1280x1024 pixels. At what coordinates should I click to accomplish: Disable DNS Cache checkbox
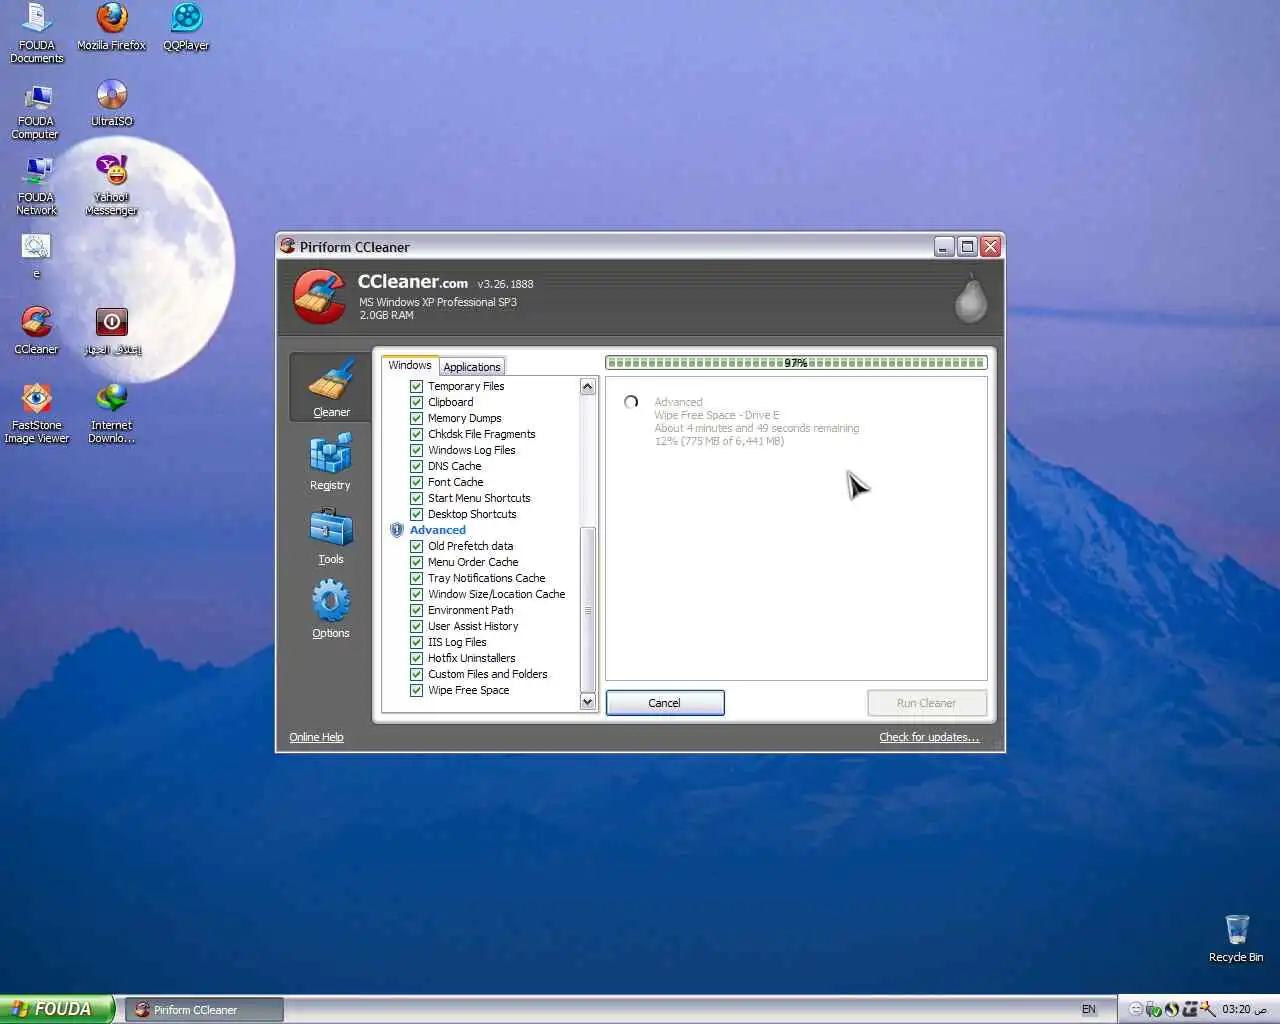[416, 466]
